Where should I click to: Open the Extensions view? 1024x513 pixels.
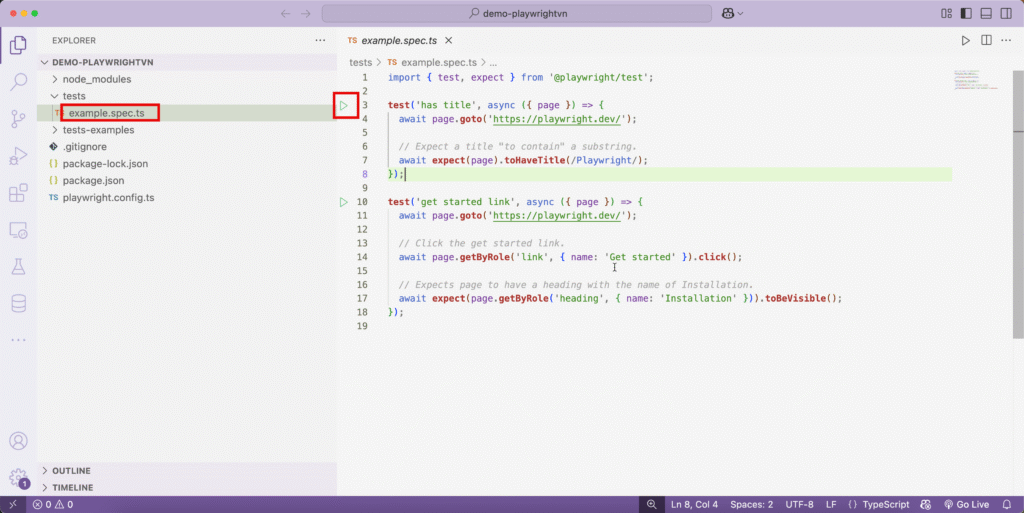[x=18, y=193]
